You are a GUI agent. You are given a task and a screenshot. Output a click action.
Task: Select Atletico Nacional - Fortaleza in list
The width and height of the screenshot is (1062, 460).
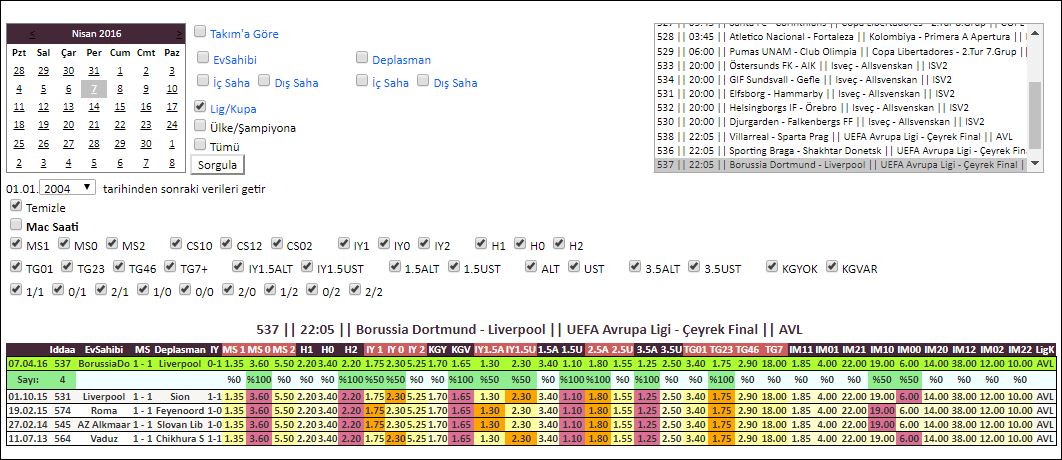(x=840, y=37)
